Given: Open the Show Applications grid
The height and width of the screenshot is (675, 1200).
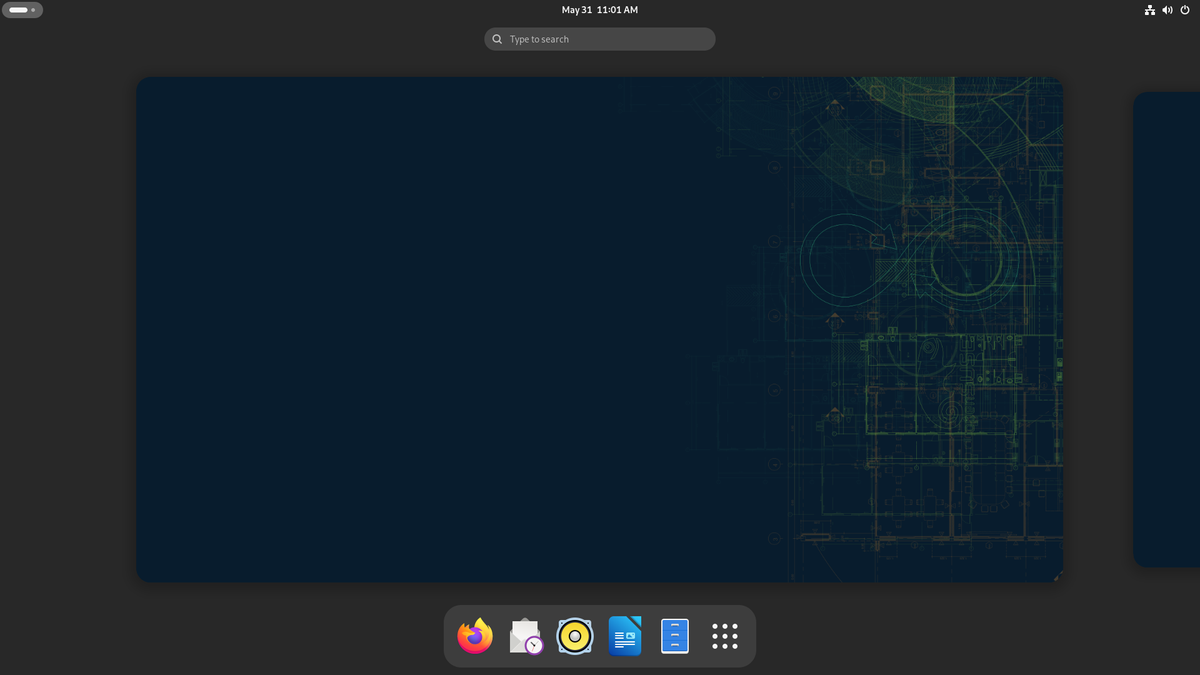Looking at the screenshot, I should pos(724,635).
